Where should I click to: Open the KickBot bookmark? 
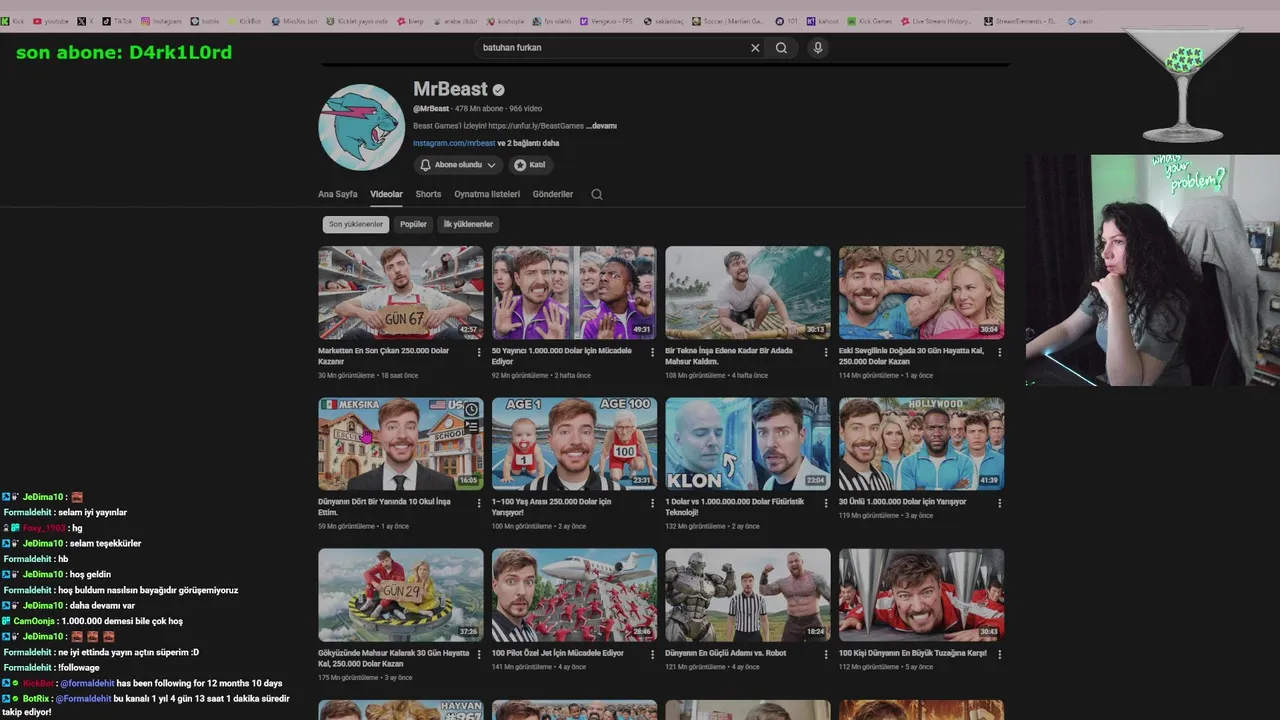coord(244,21)
